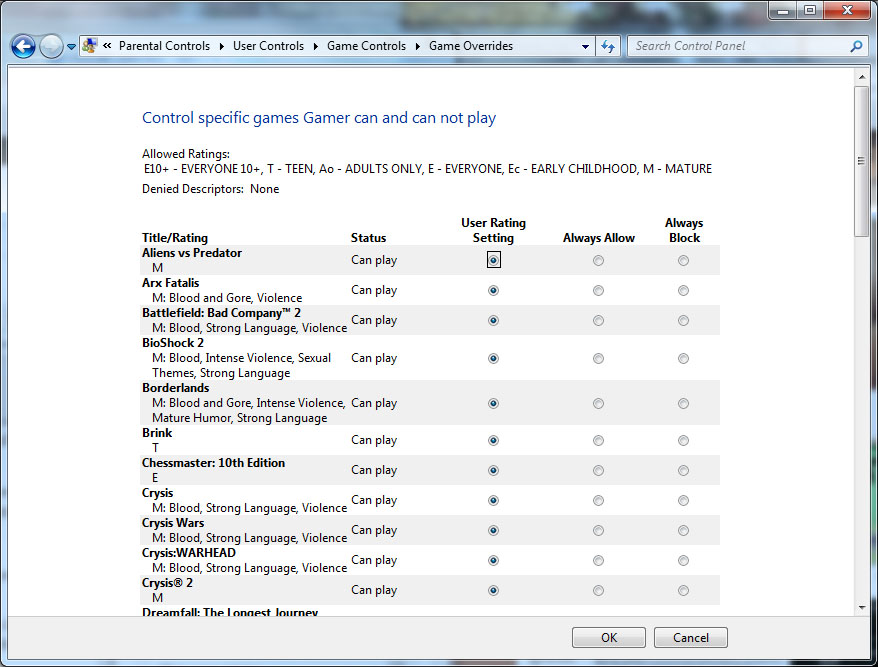Set Always Block for Battlefield: Bad Company 2

pyautogui.click(x=683, y=320)
